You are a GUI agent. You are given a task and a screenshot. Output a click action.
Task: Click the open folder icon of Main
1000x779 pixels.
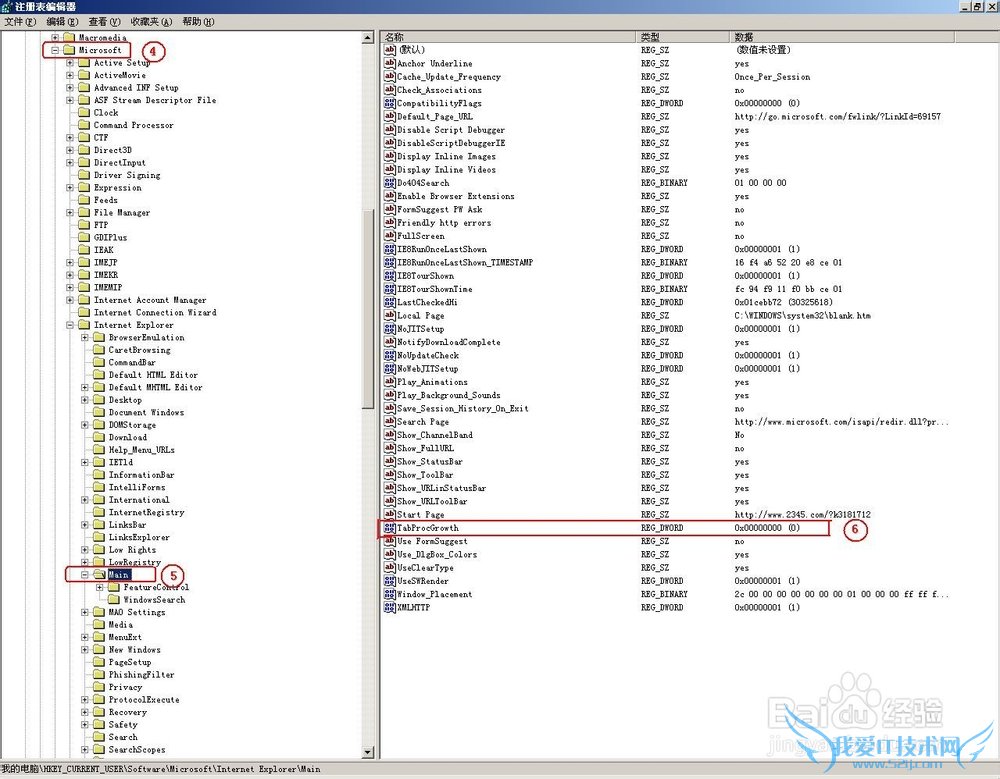click(99, 575)
